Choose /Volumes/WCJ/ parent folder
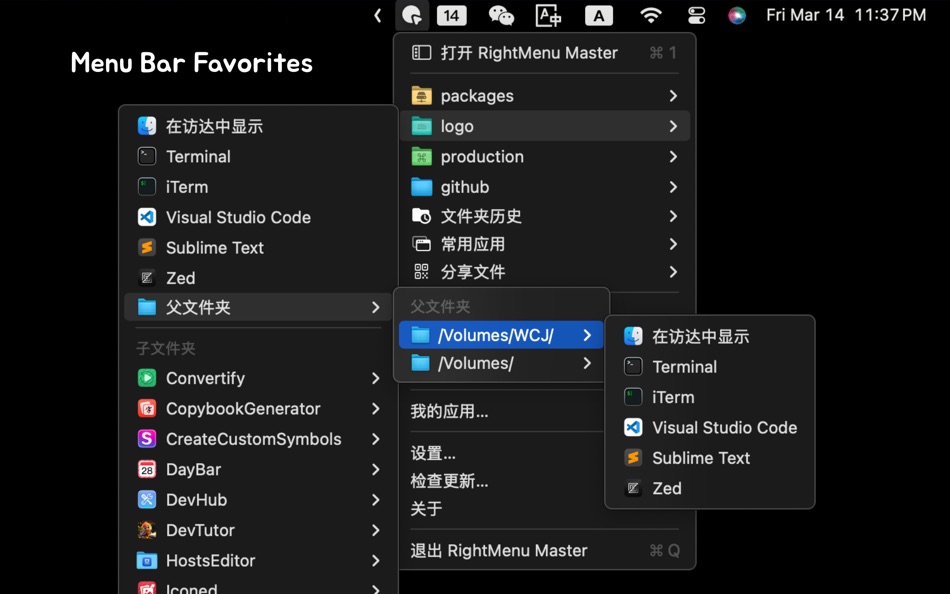The image size is (950, 594). (501, 335)
